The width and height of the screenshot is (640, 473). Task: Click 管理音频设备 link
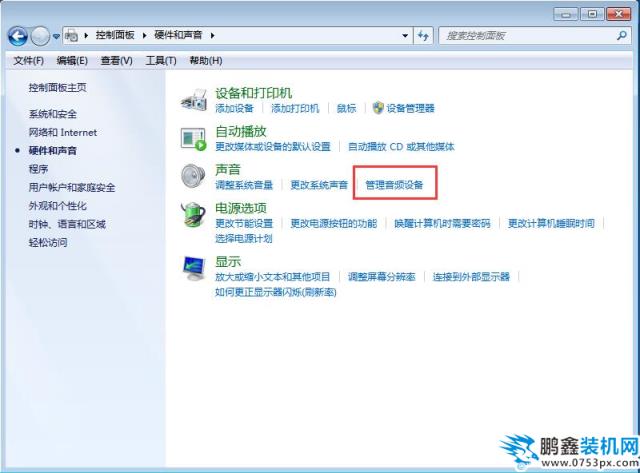pyautogui.click(x=394, y=185)
